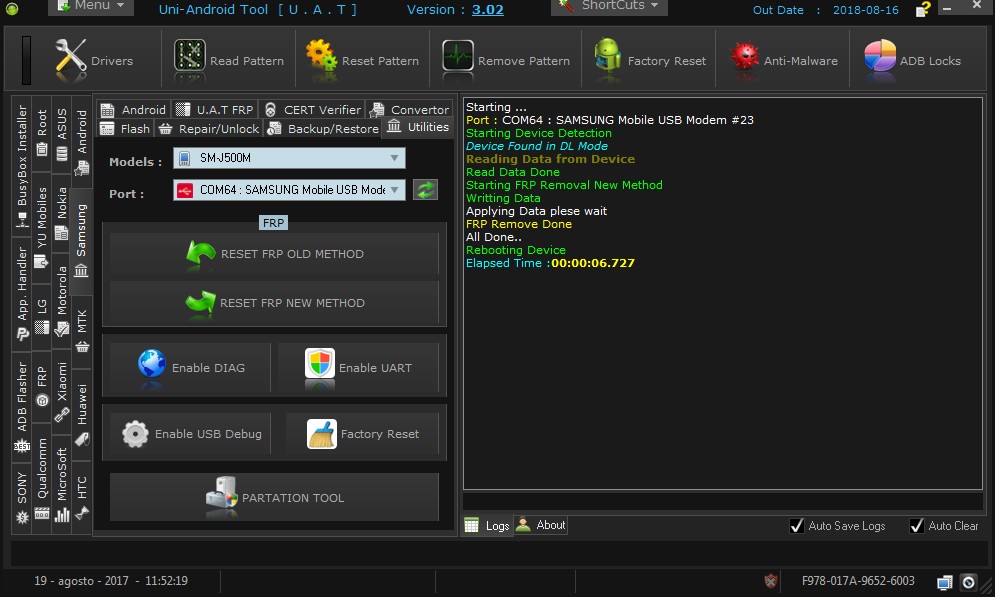The height and width of the screenshot is (597, 995).
Task: Switch to the MTK vertical tab
Action: (82, 331)
